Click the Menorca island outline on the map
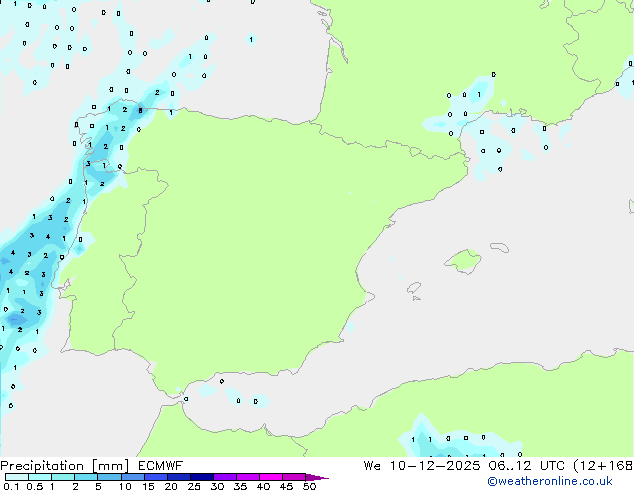This screenshot has height=490, width=634. tap(499, 247)
